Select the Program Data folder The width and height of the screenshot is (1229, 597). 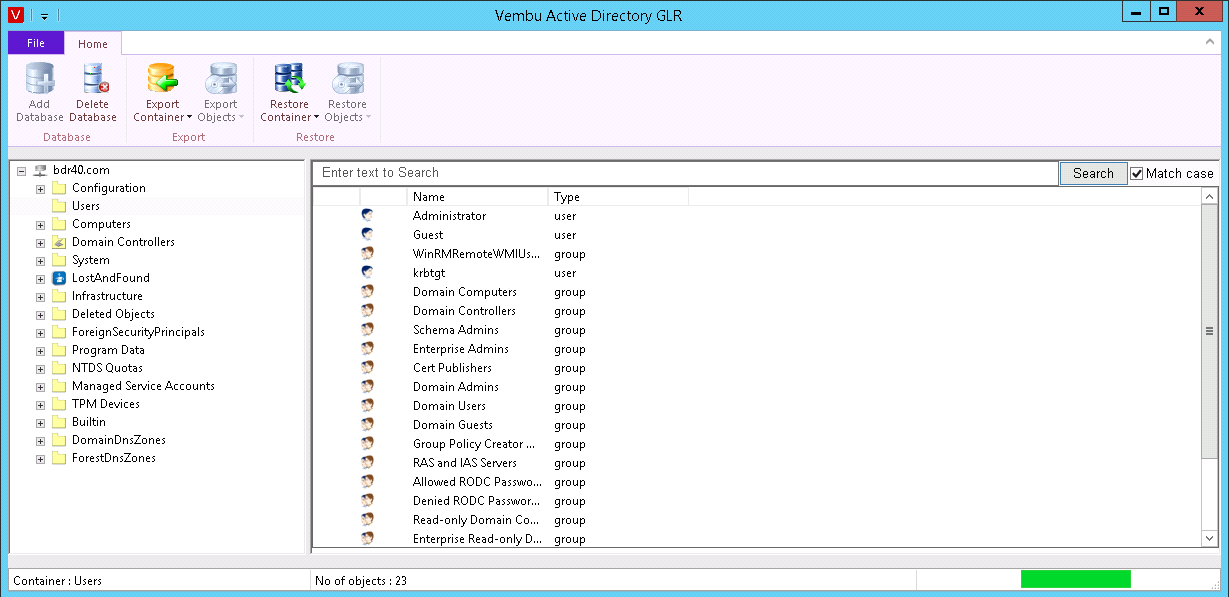(x=108, y=350)
